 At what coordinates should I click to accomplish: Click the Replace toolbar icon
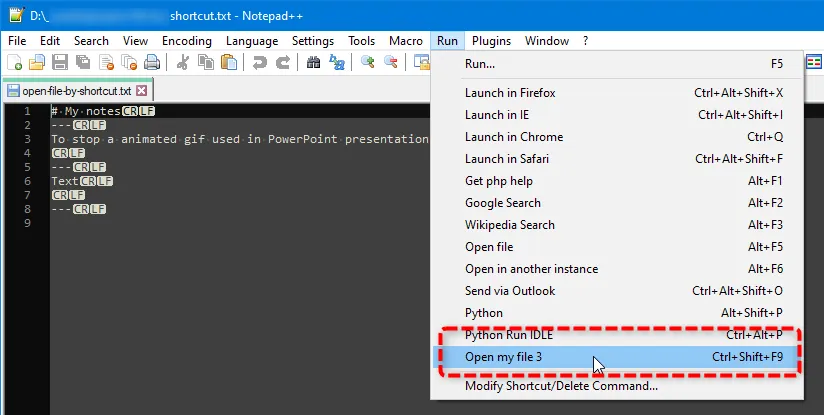click(x=337, y=63)
